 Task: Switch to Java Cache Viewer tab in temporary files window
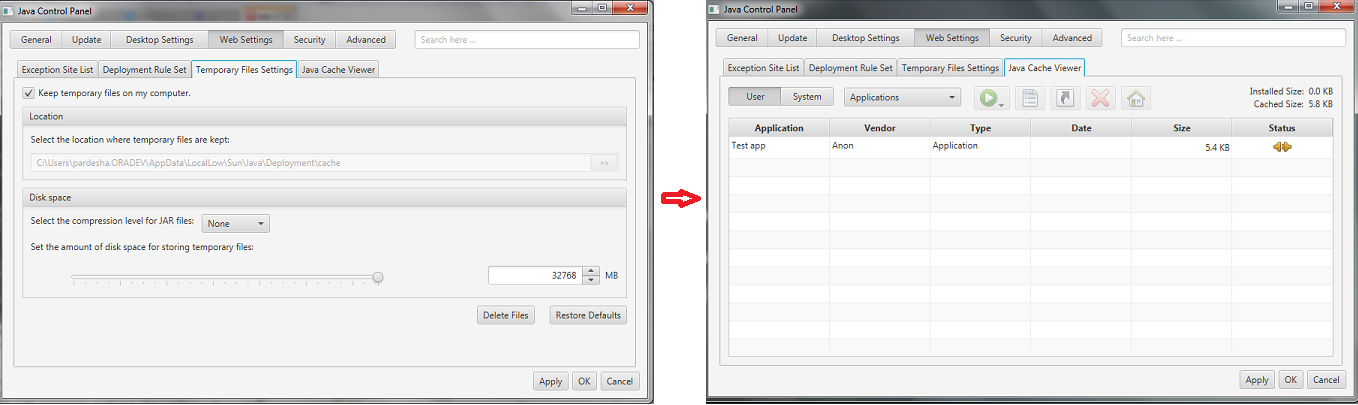339,70
